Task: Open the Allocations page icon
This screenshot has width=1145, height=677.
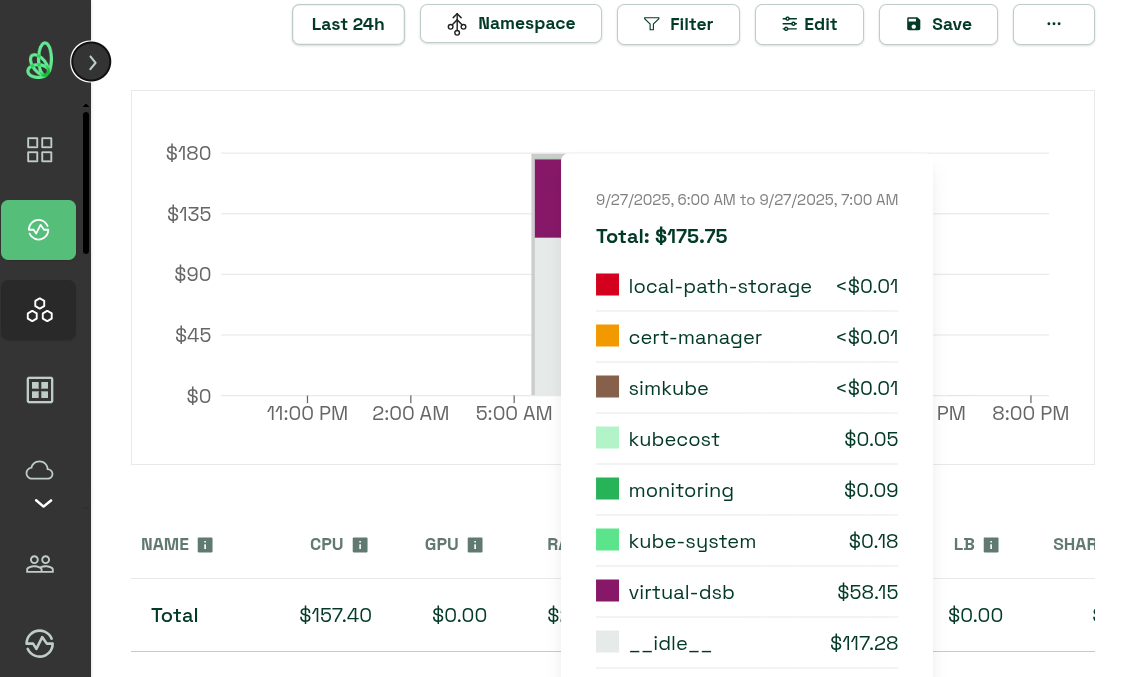Action: point(39,309)
